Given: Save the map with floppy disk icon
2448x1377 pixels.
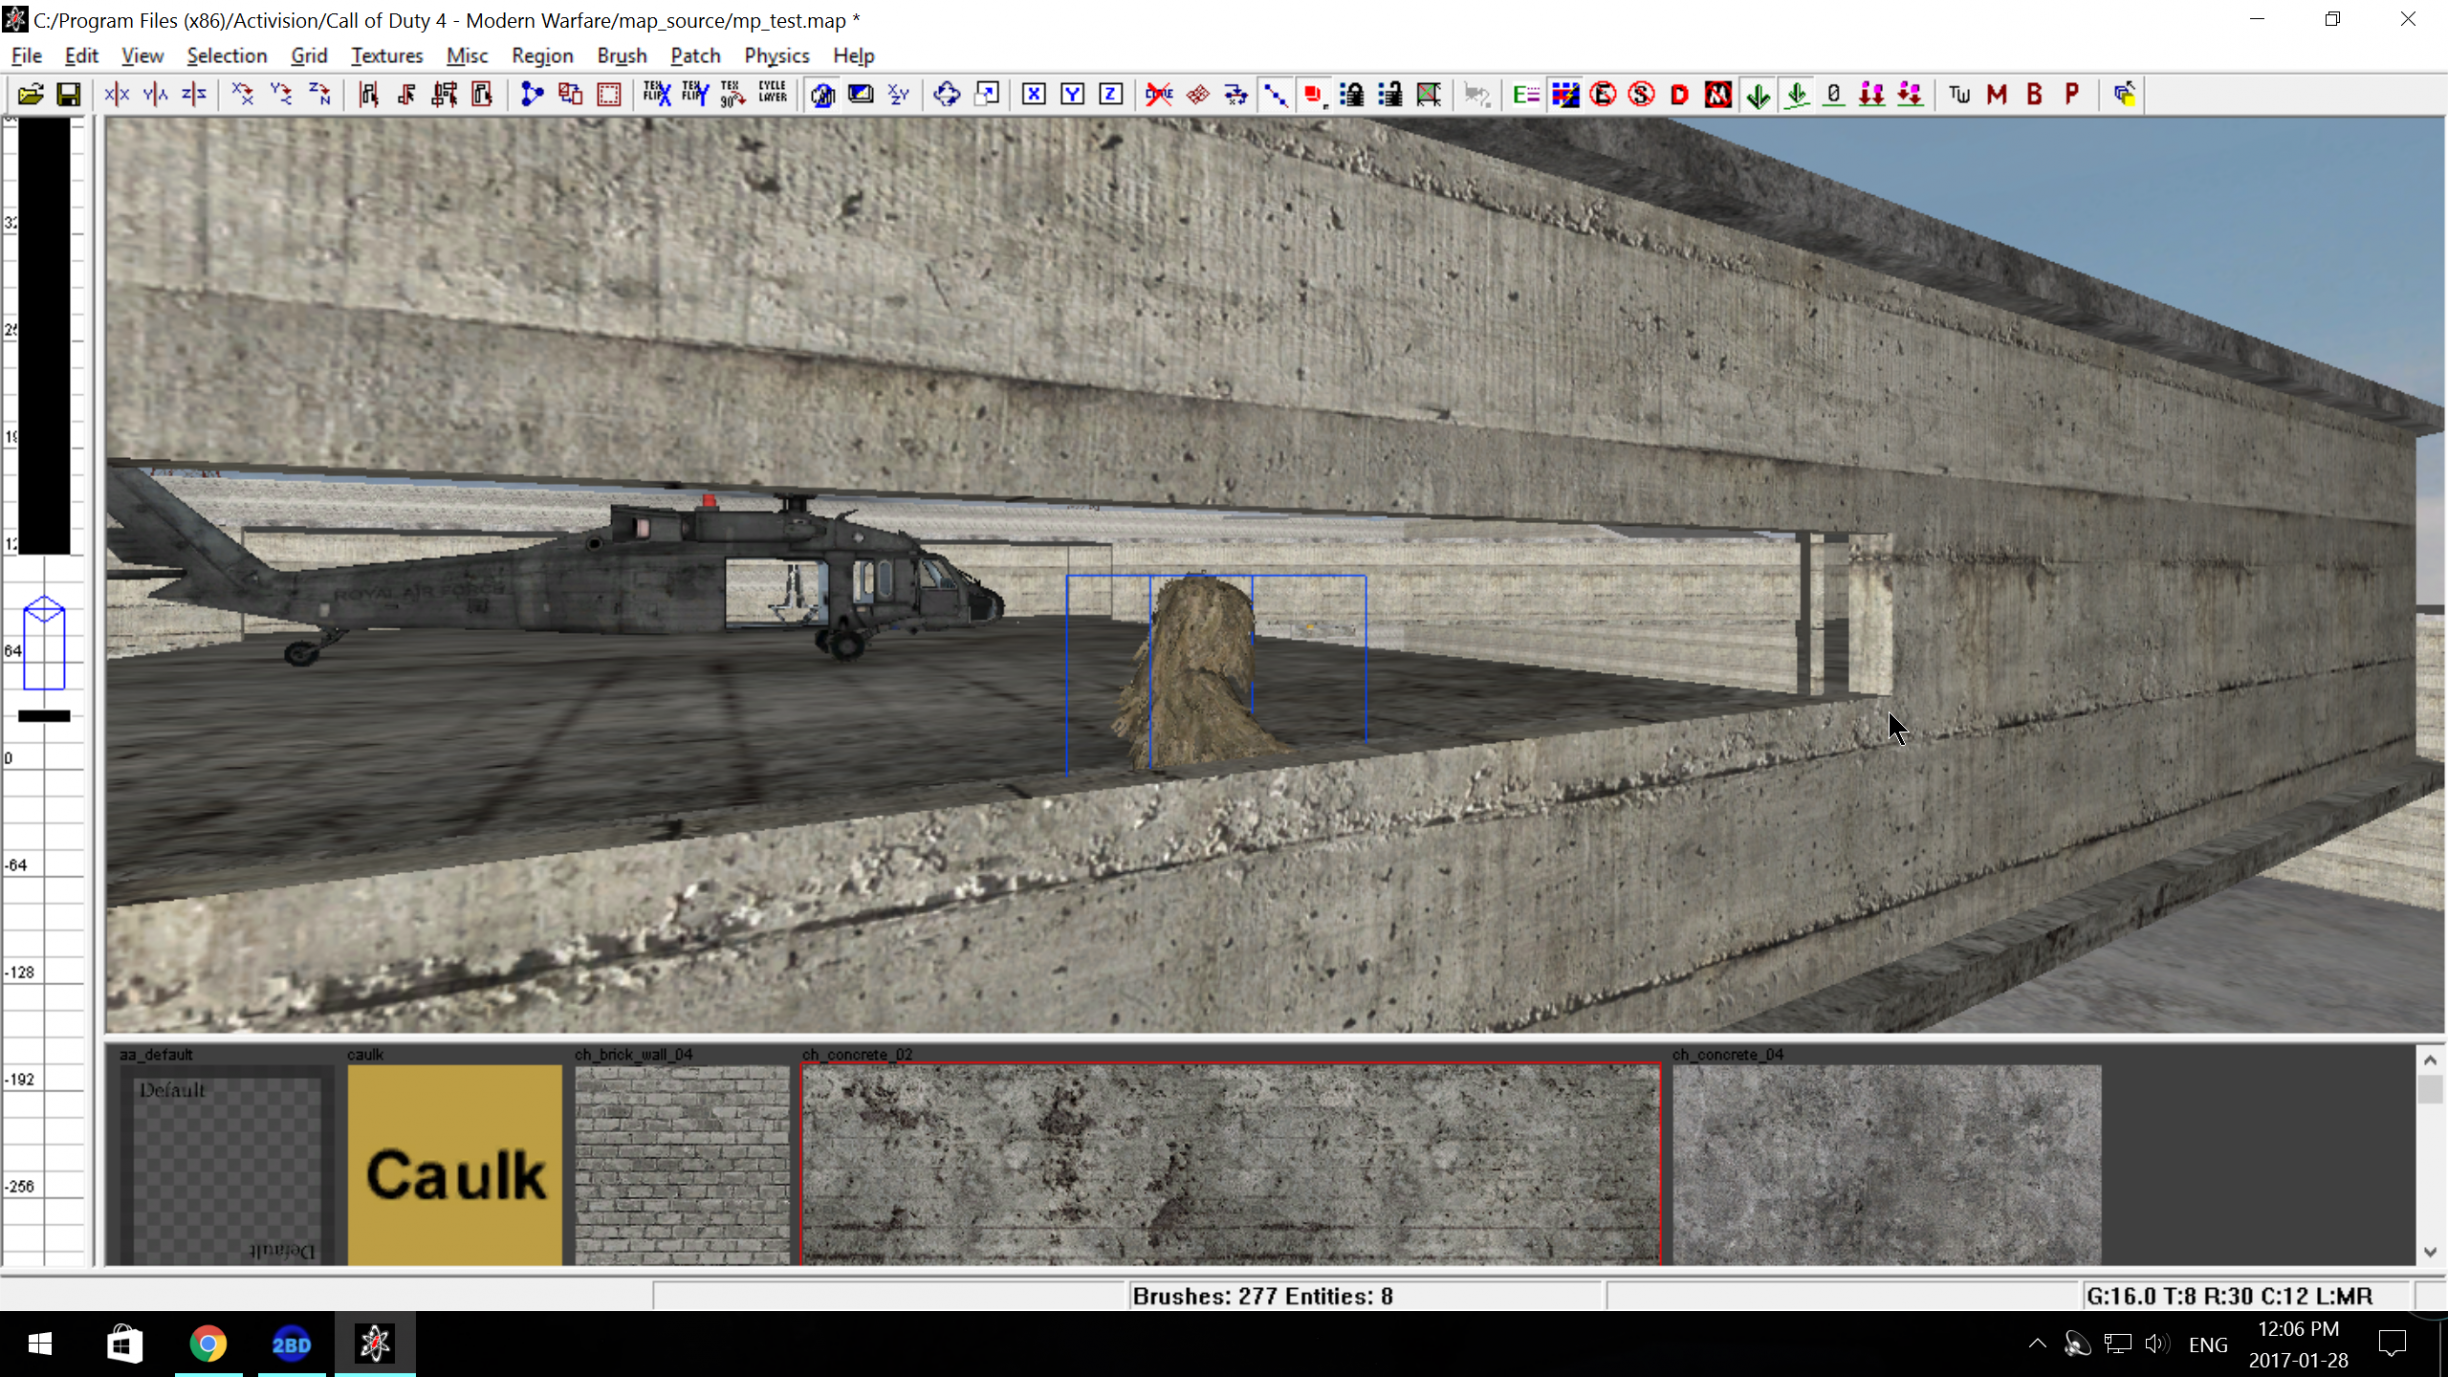Looking at the screenshot, I should pos(68,94).
